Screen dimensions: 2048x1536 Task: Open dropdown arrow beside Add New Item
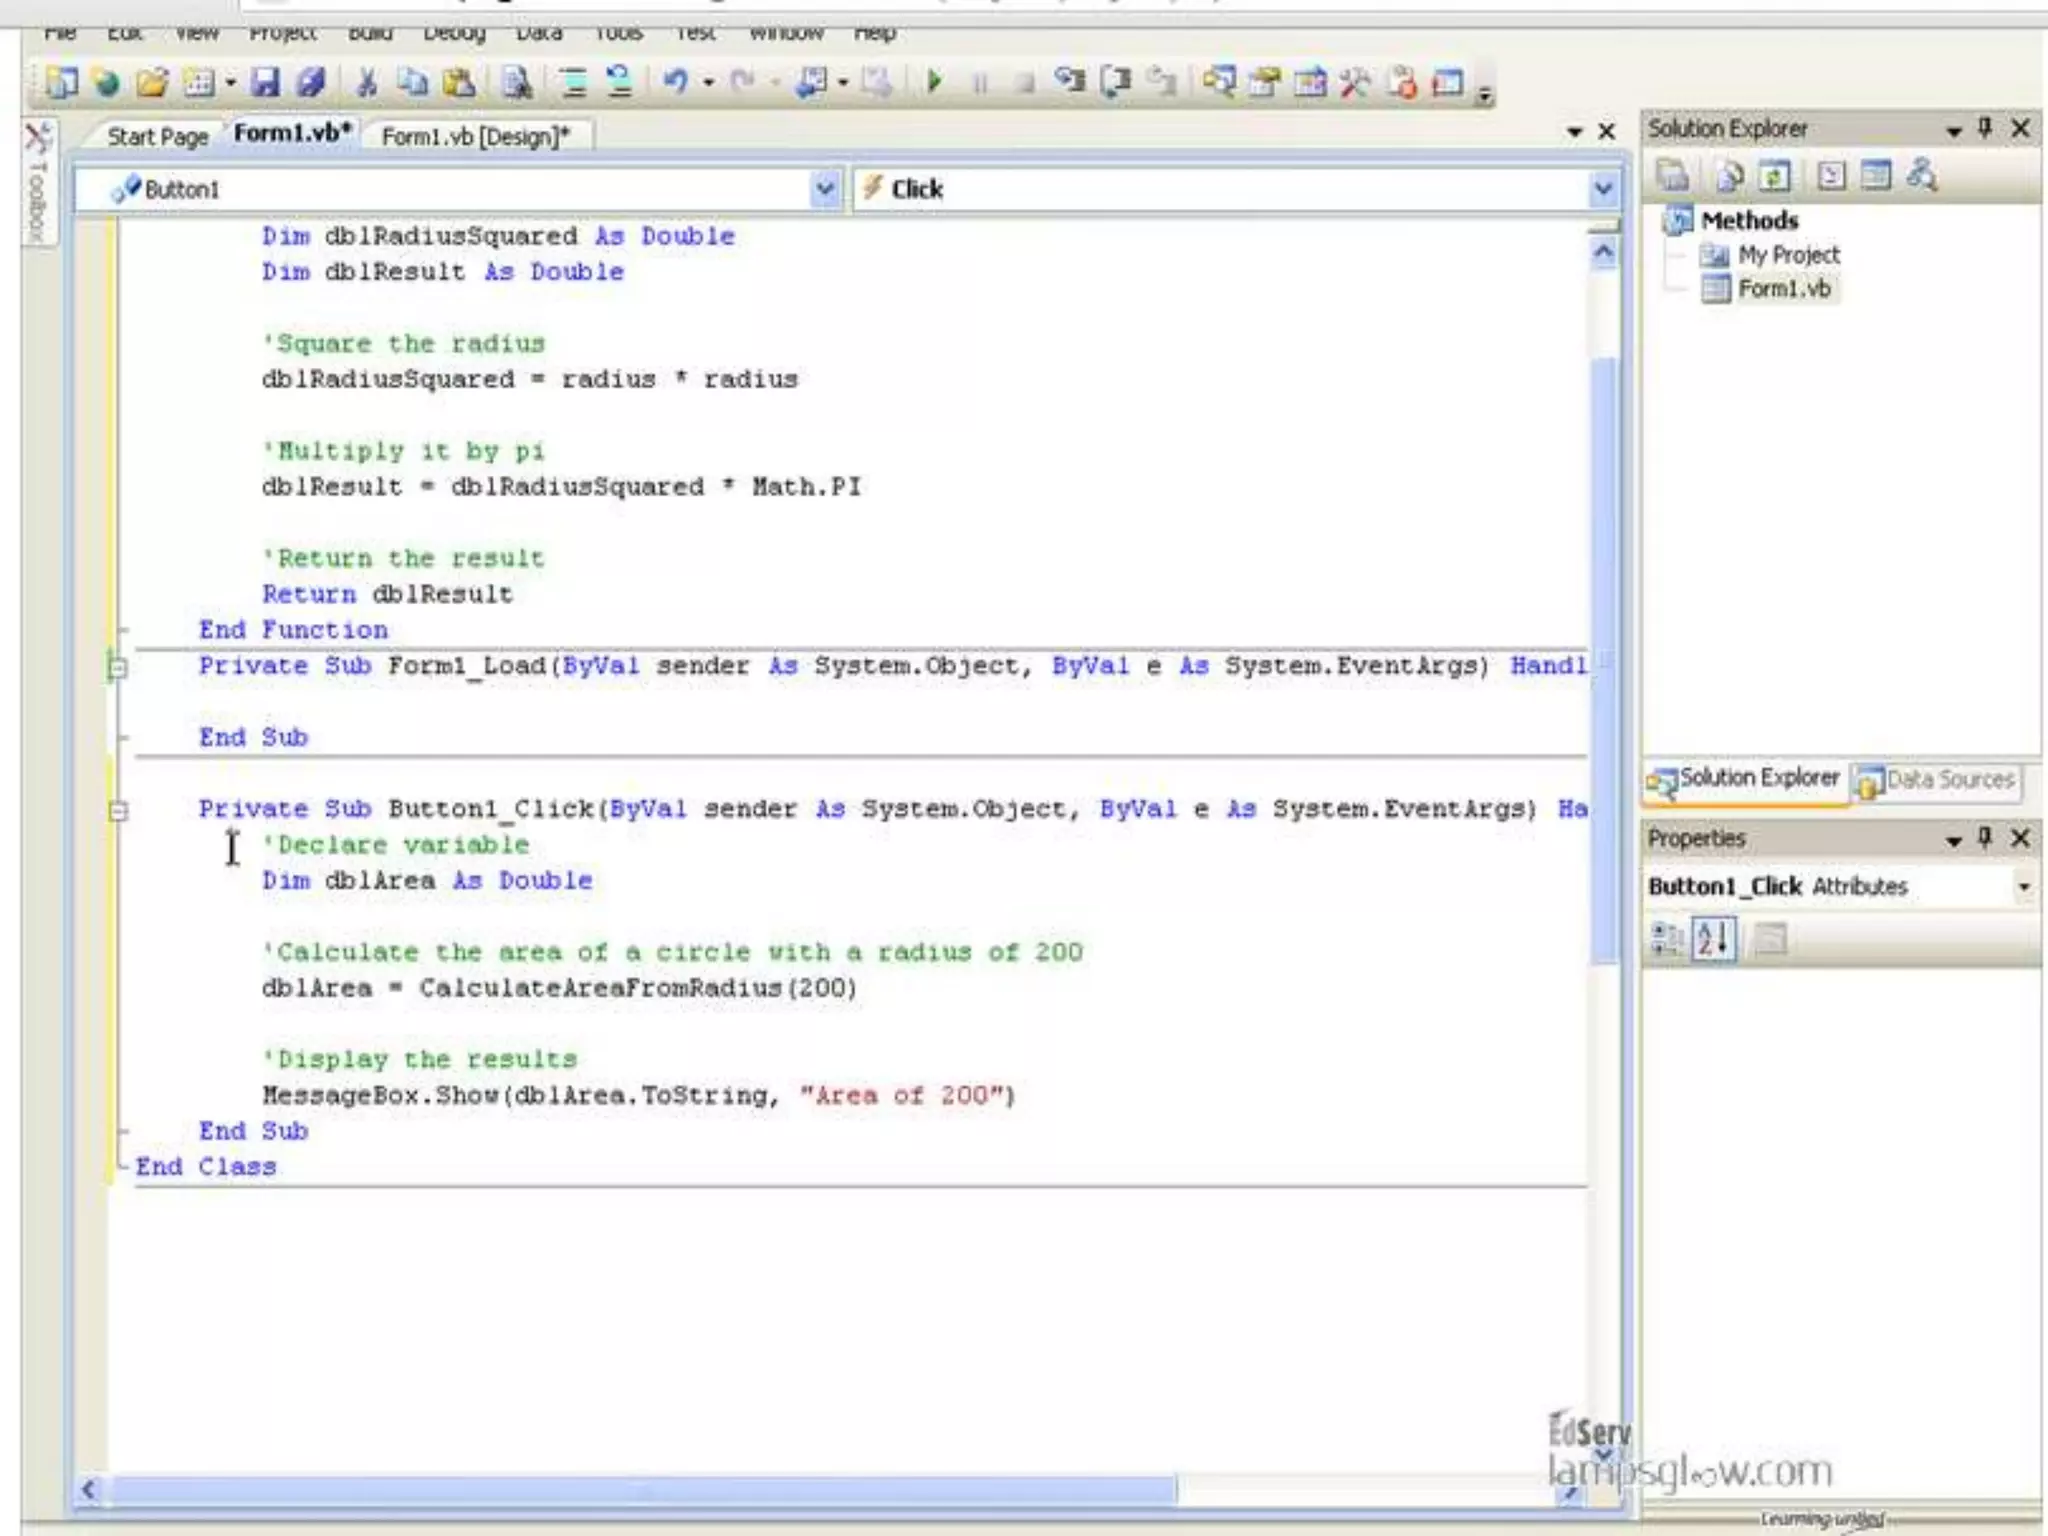pos(230,84)
